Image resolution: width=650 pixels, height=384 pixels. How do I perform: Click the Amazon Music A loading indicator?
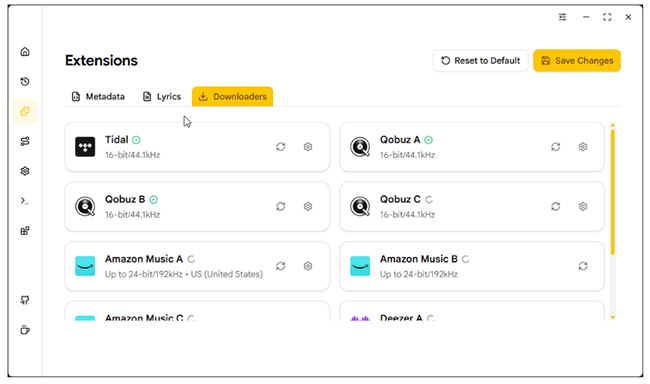(x=191, y=259)
